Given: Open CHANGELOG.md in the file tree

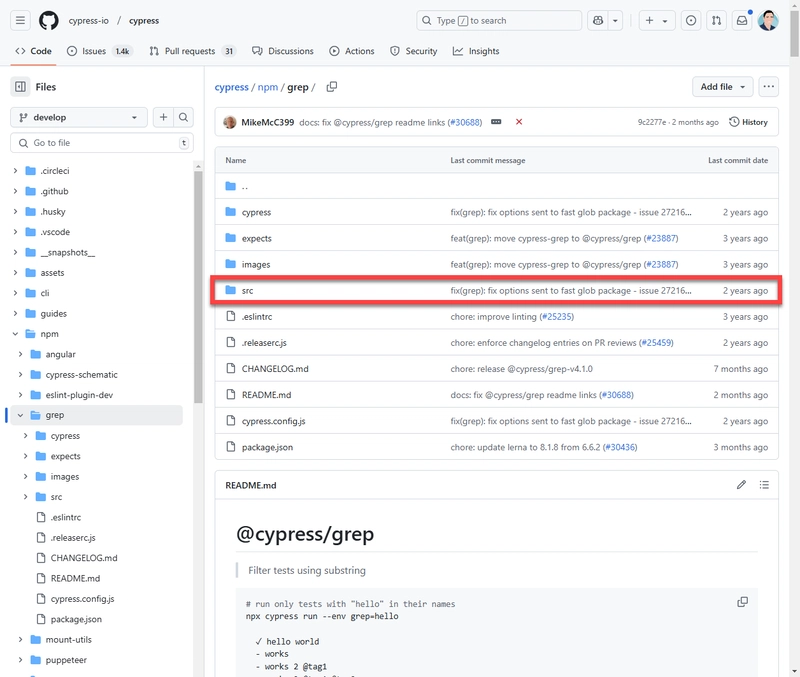Looking at the screenshot, I should pyautogui.click(x=84, y=558).
